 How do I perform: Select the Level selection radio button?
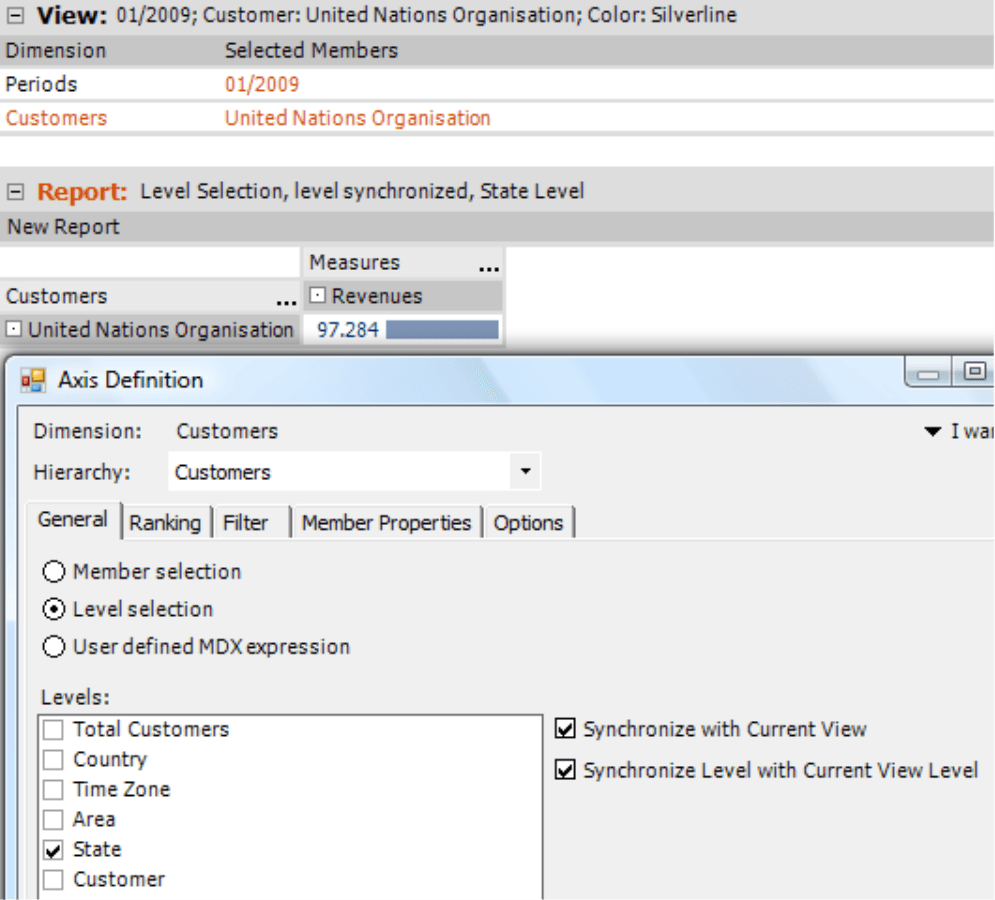(54, 609)
